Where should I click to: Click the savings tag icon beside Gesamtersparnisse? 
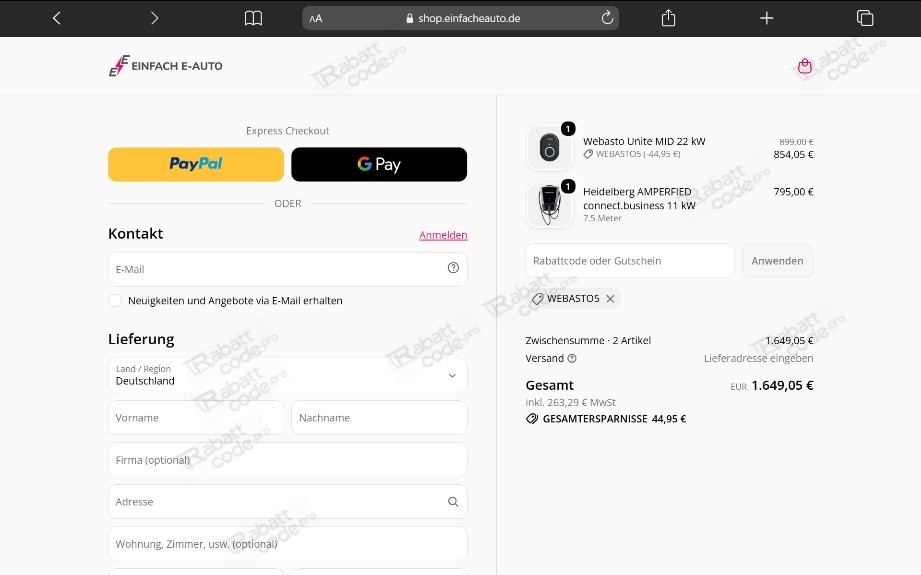click(x=532, y=419)
